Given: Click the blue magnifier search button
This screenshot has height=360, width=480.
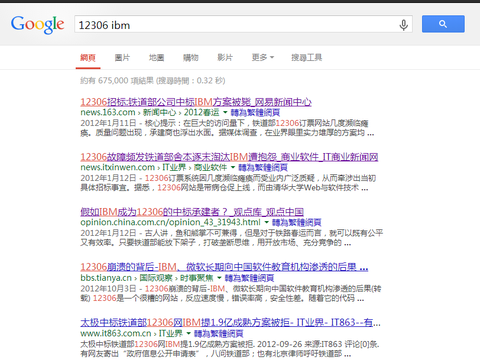Looking at the screenshot, I should pyautogui.click(x=443, y=24).
